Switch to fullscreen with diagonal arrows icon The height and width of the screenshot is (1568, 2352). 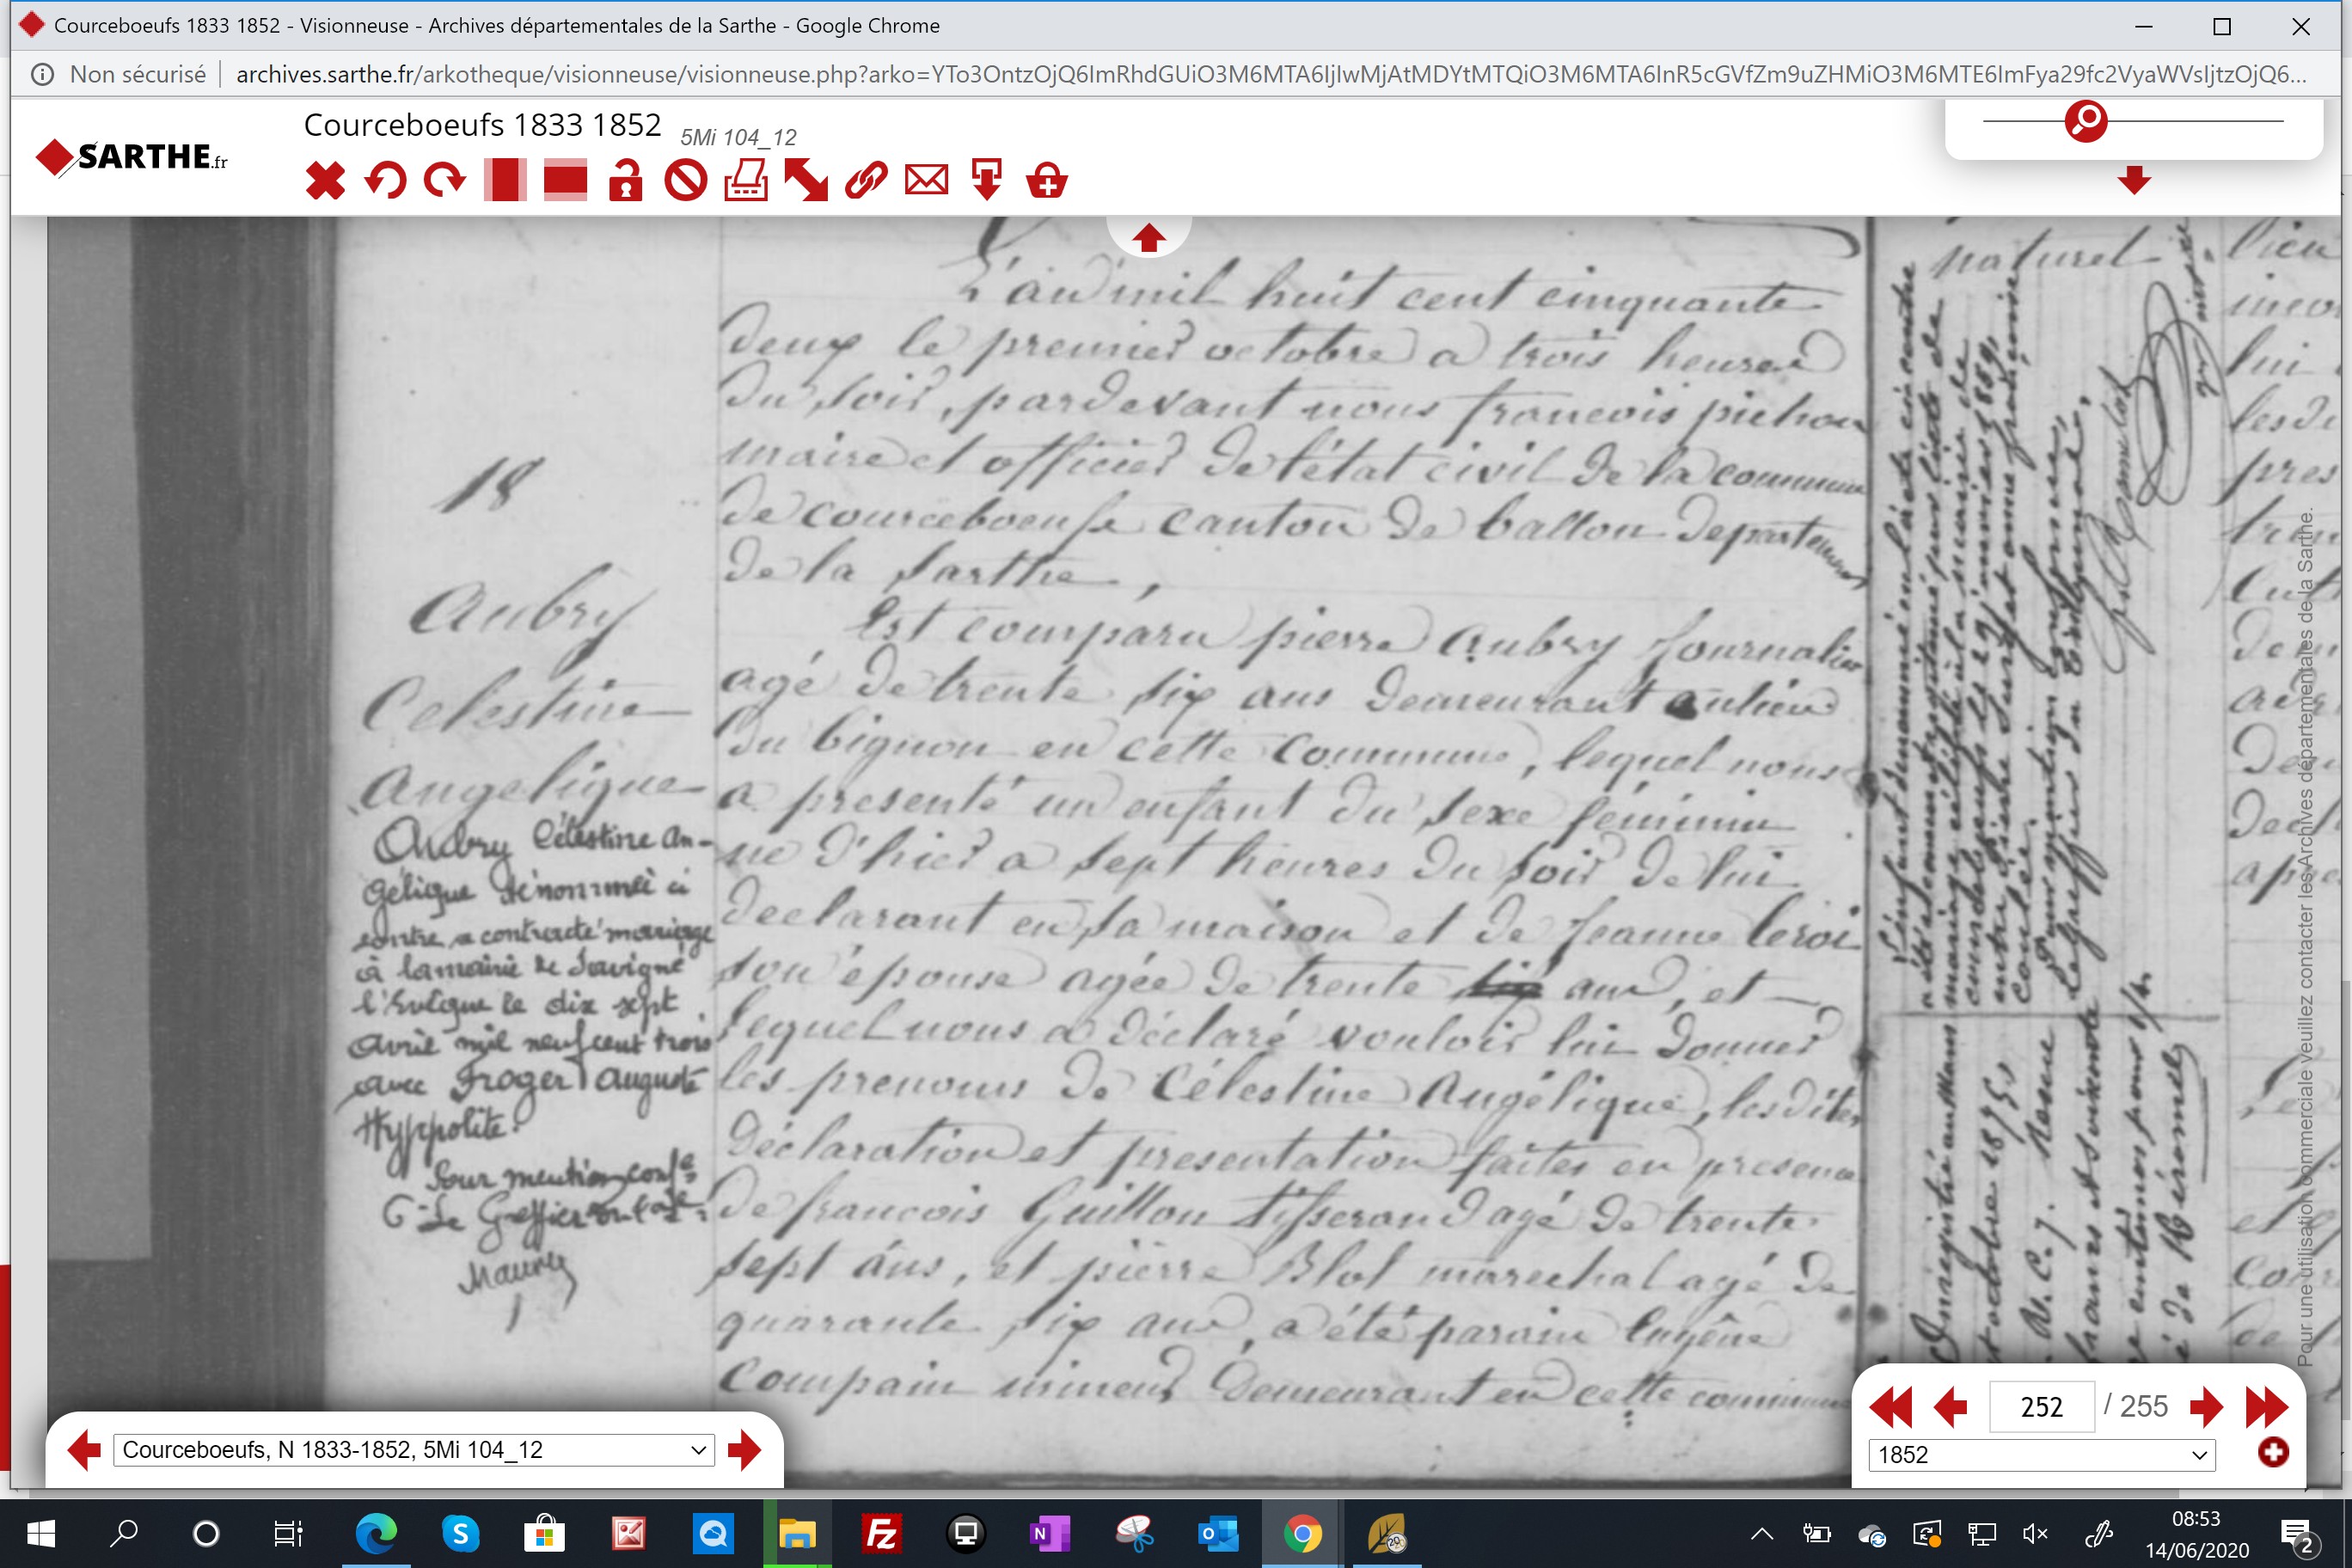point(806,181)
